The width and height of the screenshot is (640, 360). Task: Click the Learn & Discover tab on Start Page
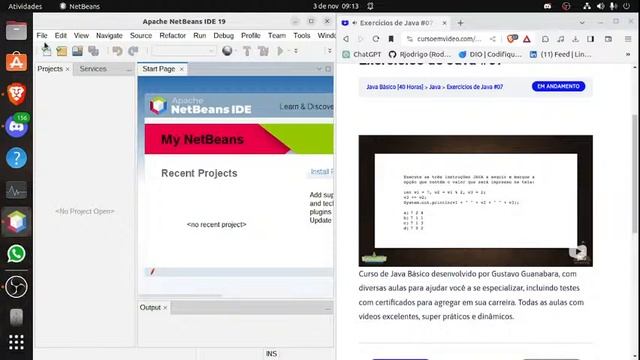click(x=306, y=107)
